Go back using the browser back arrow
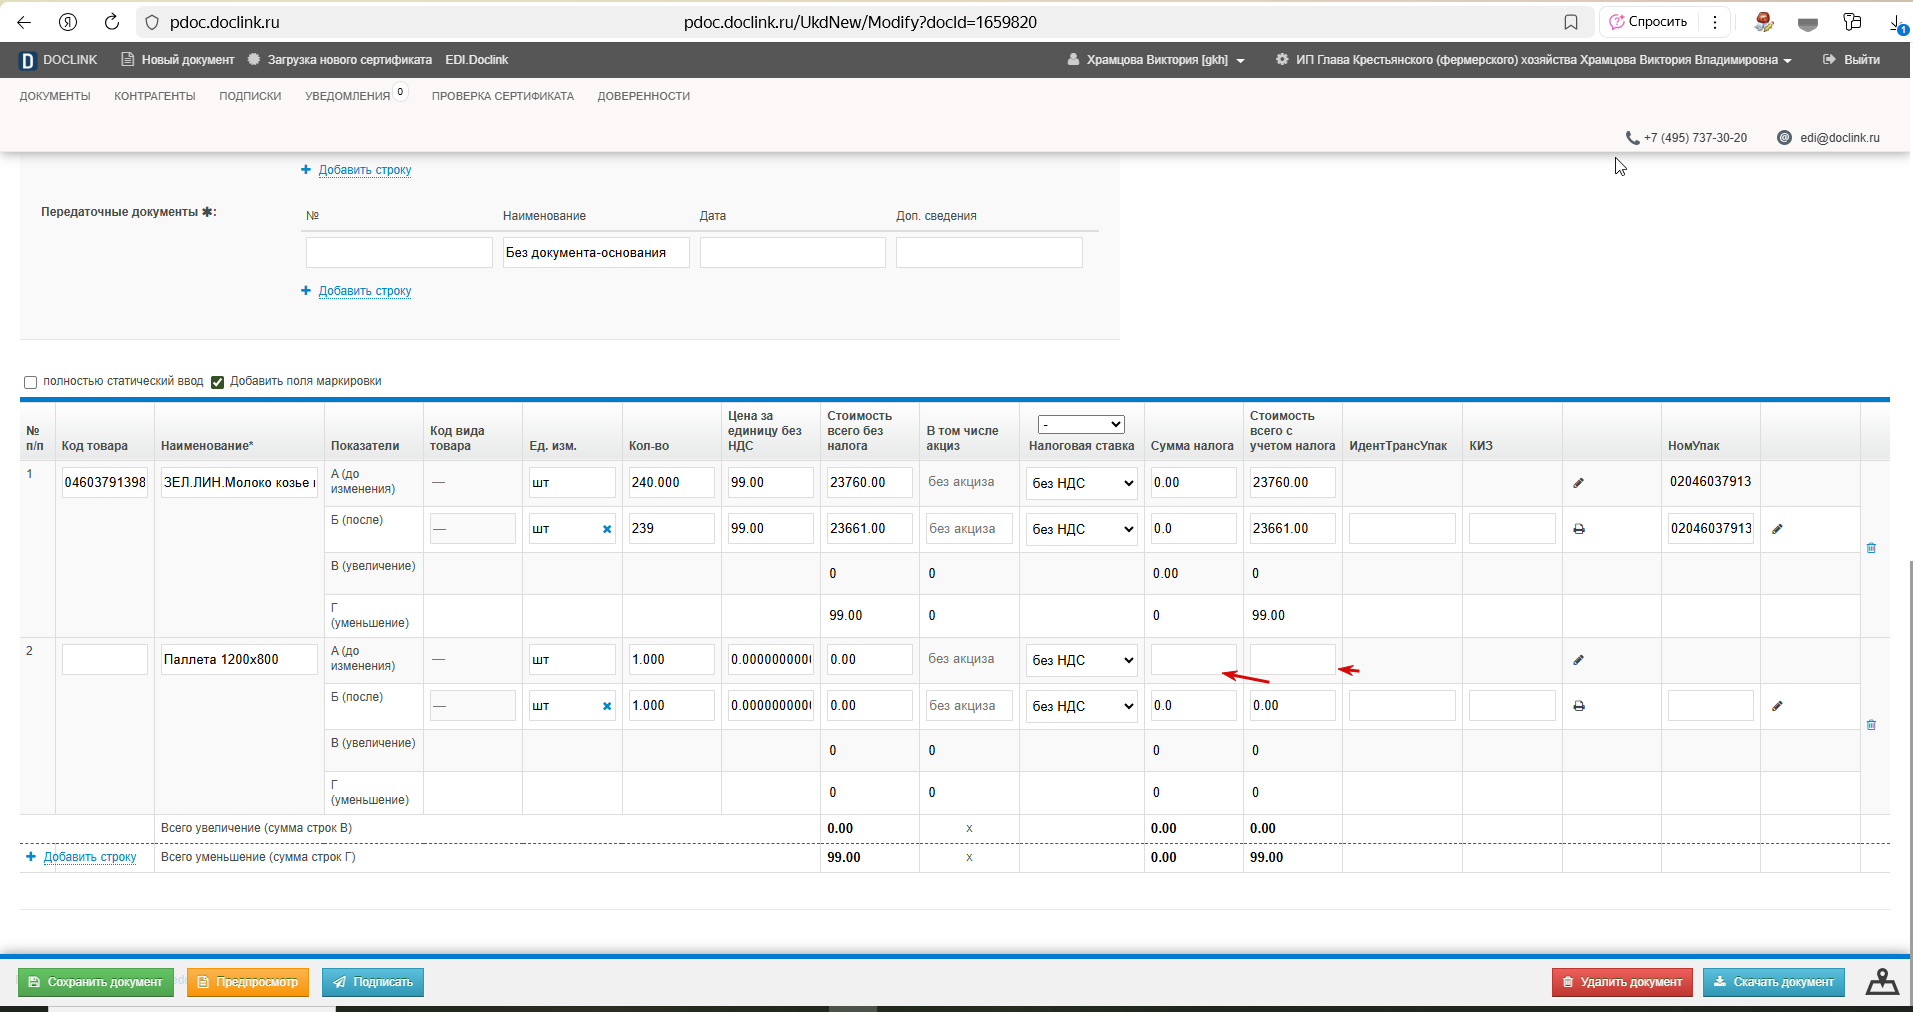Viewport: 1913px width, 1012px height. [x=24, y=22]
